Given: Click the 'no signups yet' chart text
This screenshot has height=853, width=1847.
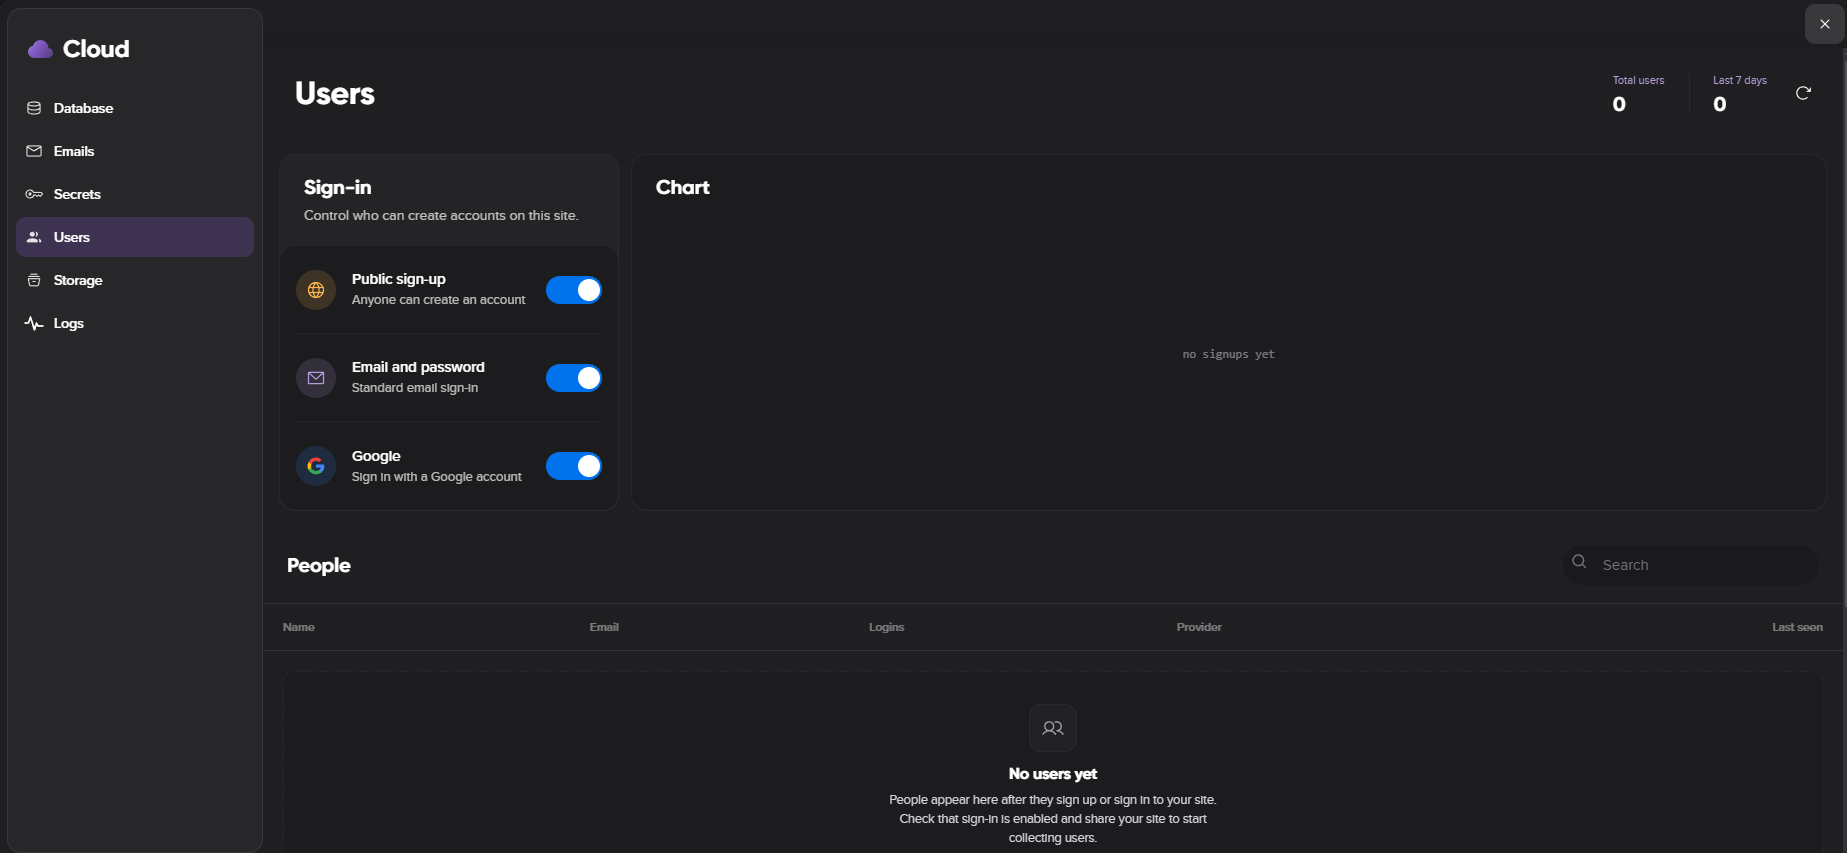Looking at the screenshot, I should click(1229, 354).
